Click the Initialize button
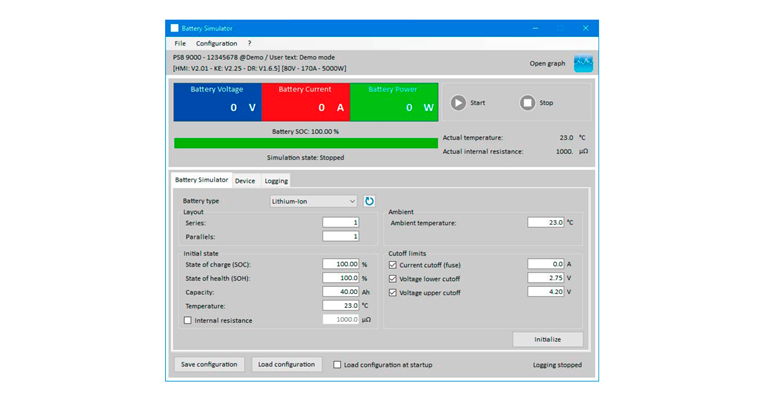Screen dimensions: 765x402 click(x=547, y=340)
